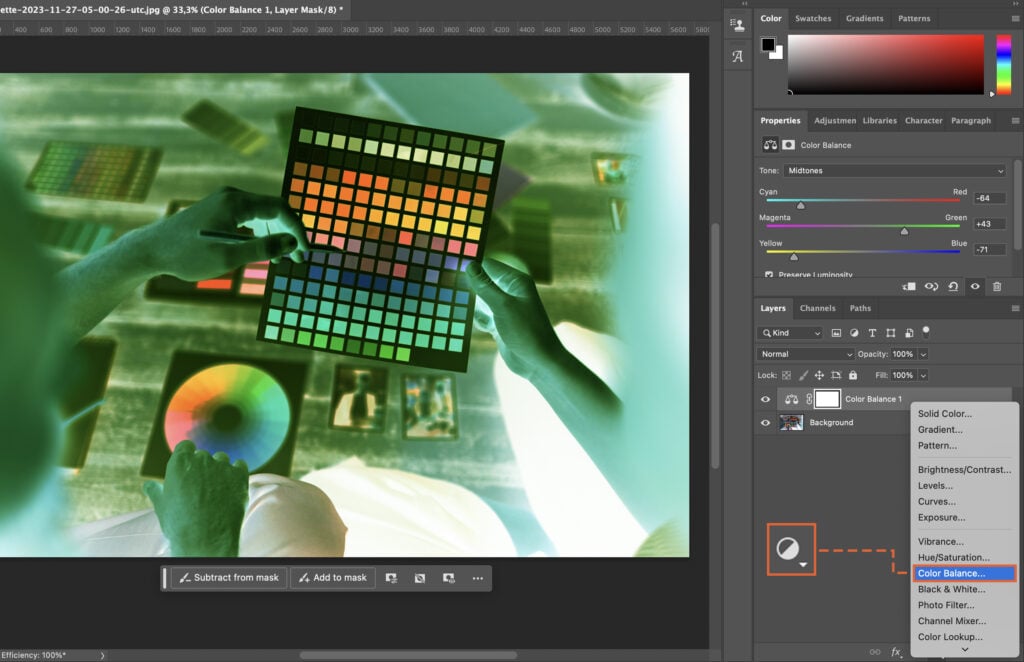Enable the Preserve Luminosity checkbox
1024x662 pixels.
(x=768, y=274)
